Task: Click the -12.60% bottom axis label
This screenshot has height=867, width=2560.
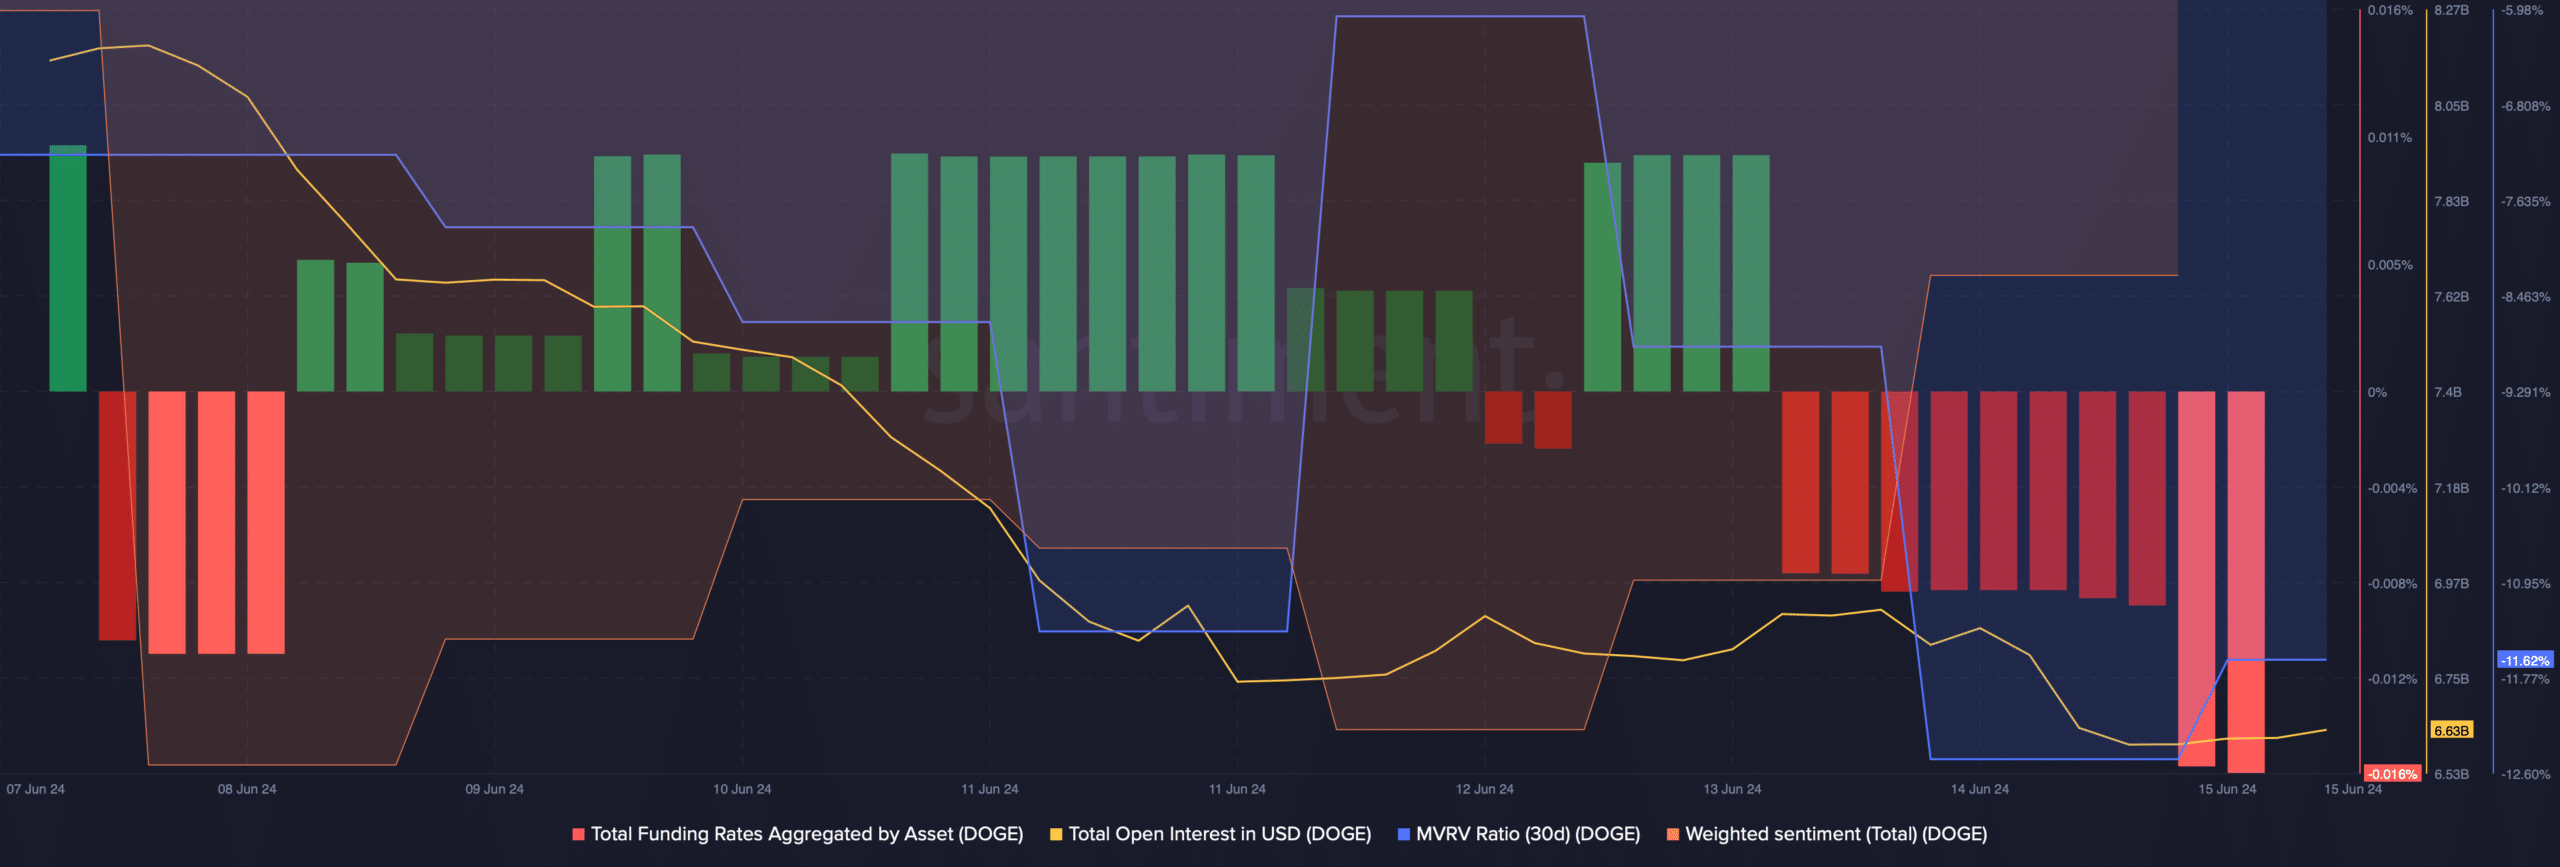Action: [x=2525, y=774]
